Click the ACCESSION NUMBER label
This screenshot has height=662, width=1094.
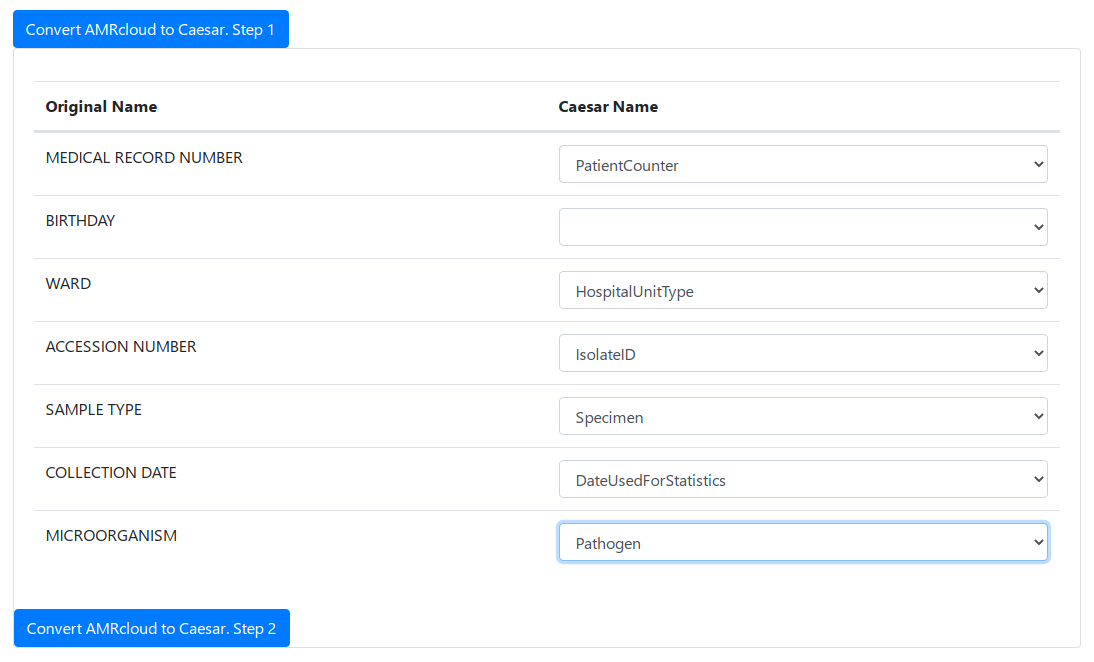click(121, 347)
